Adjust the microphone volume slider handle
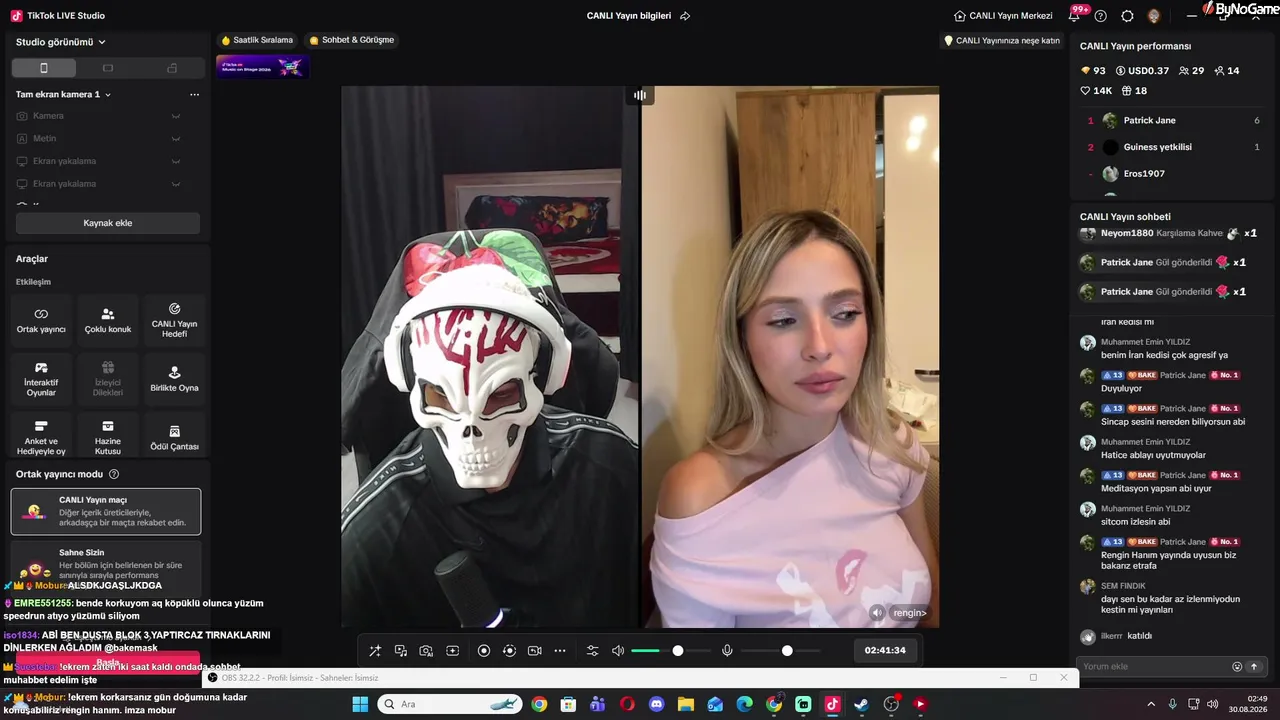The width and height of the screenshot is (1280, 720). coord(787,651)
